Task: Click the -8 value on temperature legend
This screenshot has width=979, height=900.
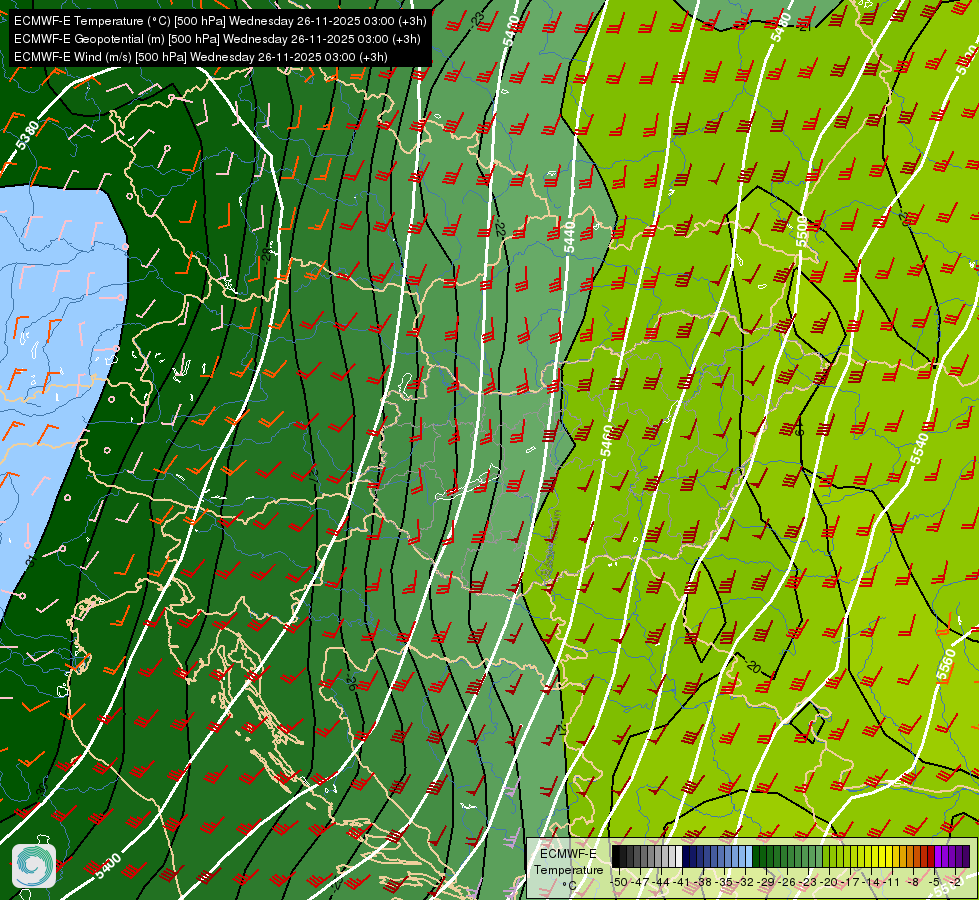Action: (913, 882)
